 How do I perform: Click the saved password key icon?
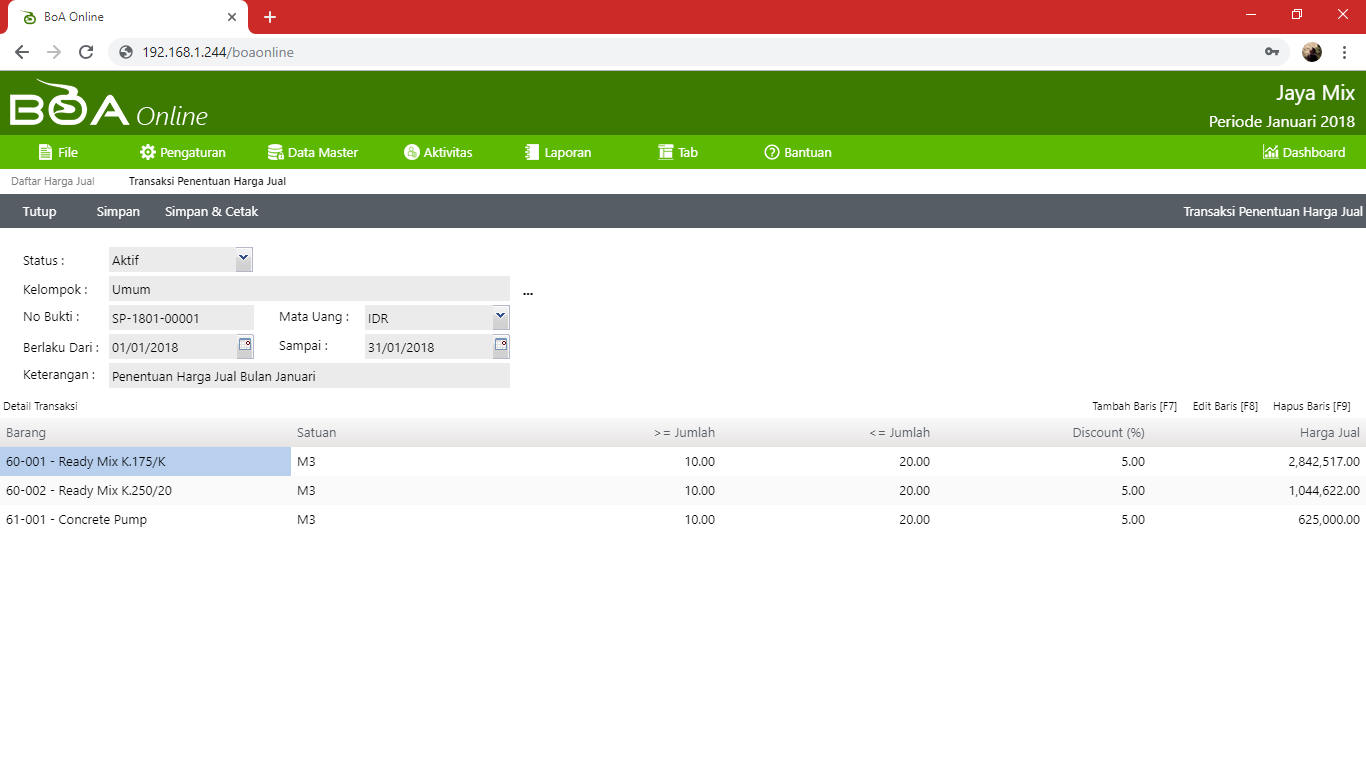1272,52
